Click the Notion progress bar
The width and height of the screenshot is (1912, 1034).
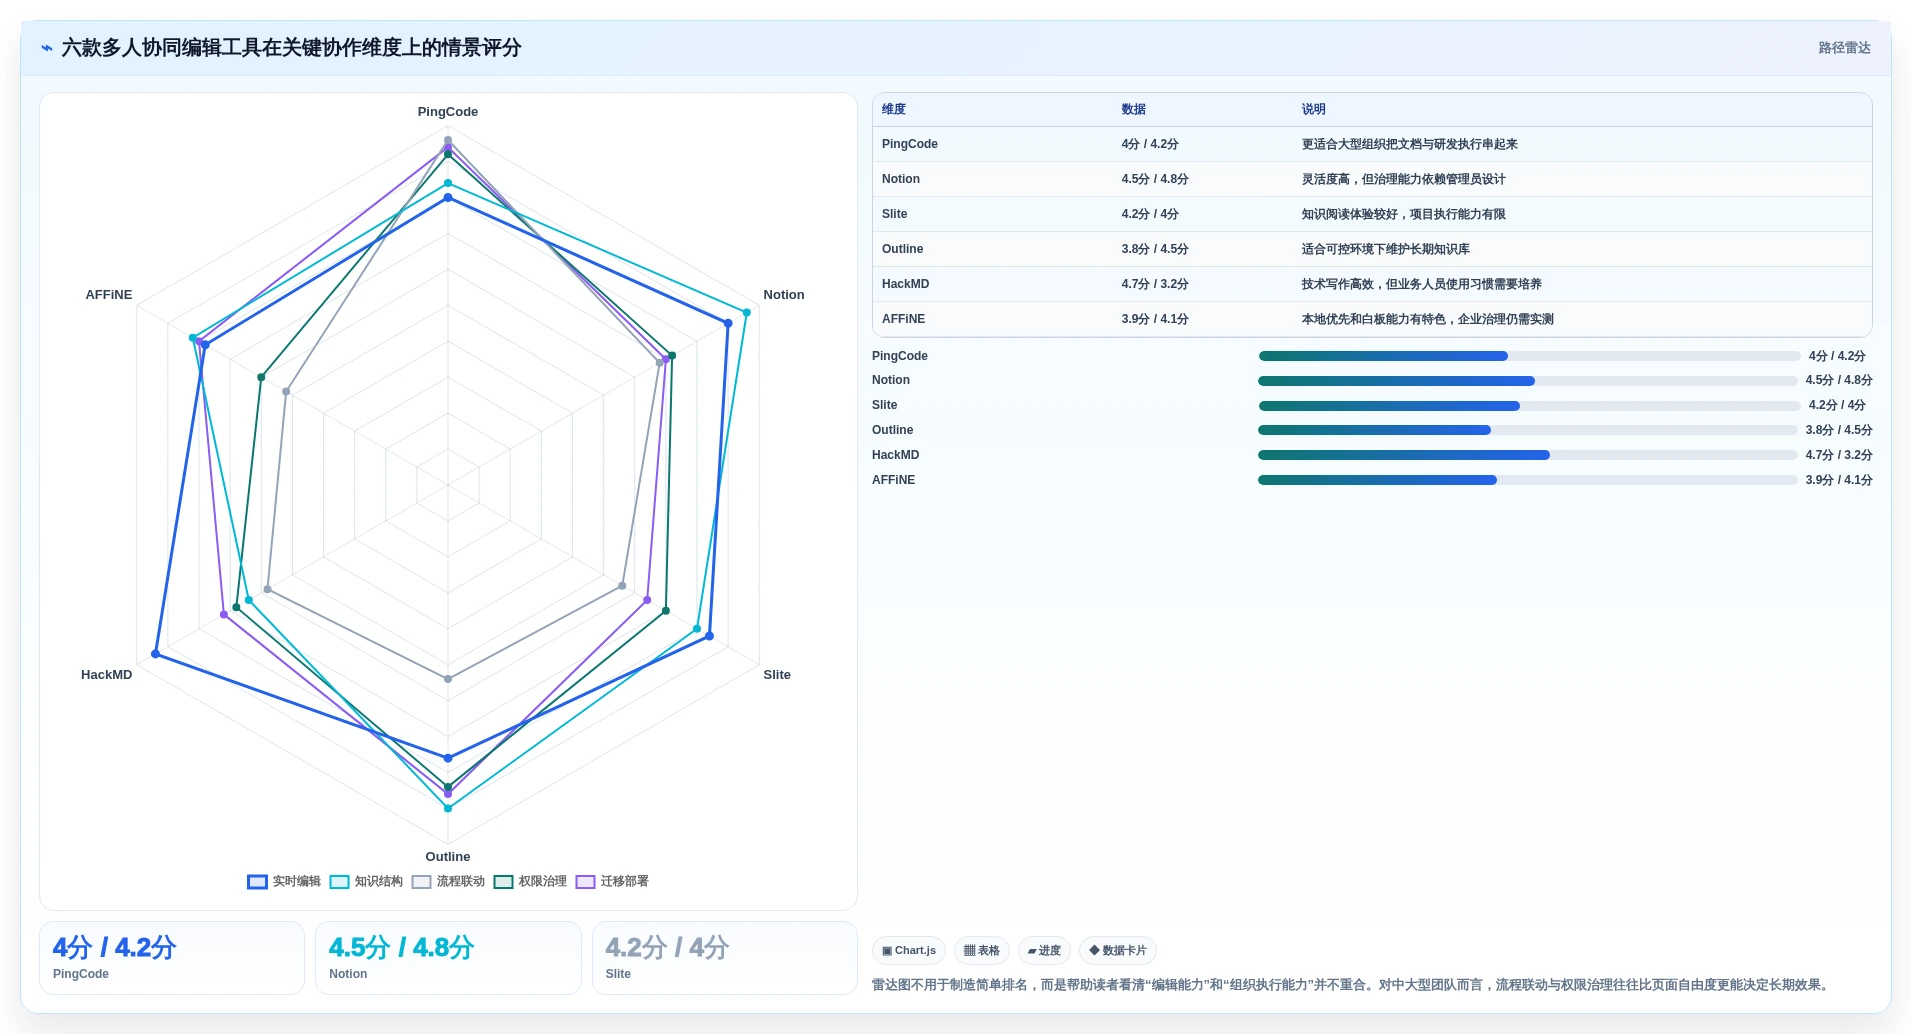1528,381
